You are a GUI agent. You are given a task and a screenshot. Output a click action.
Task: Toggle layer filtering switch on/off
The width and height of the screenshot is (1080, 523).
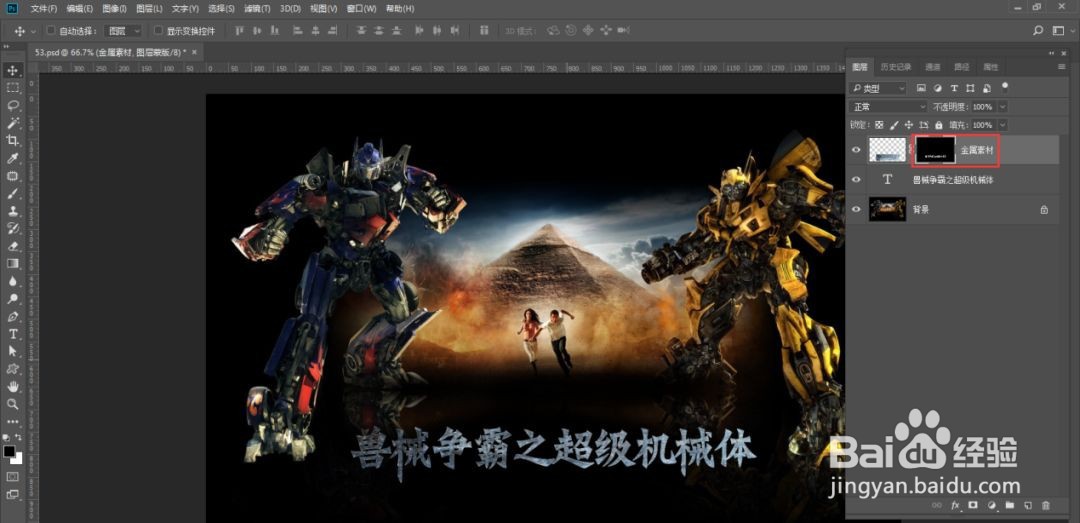1005,88
